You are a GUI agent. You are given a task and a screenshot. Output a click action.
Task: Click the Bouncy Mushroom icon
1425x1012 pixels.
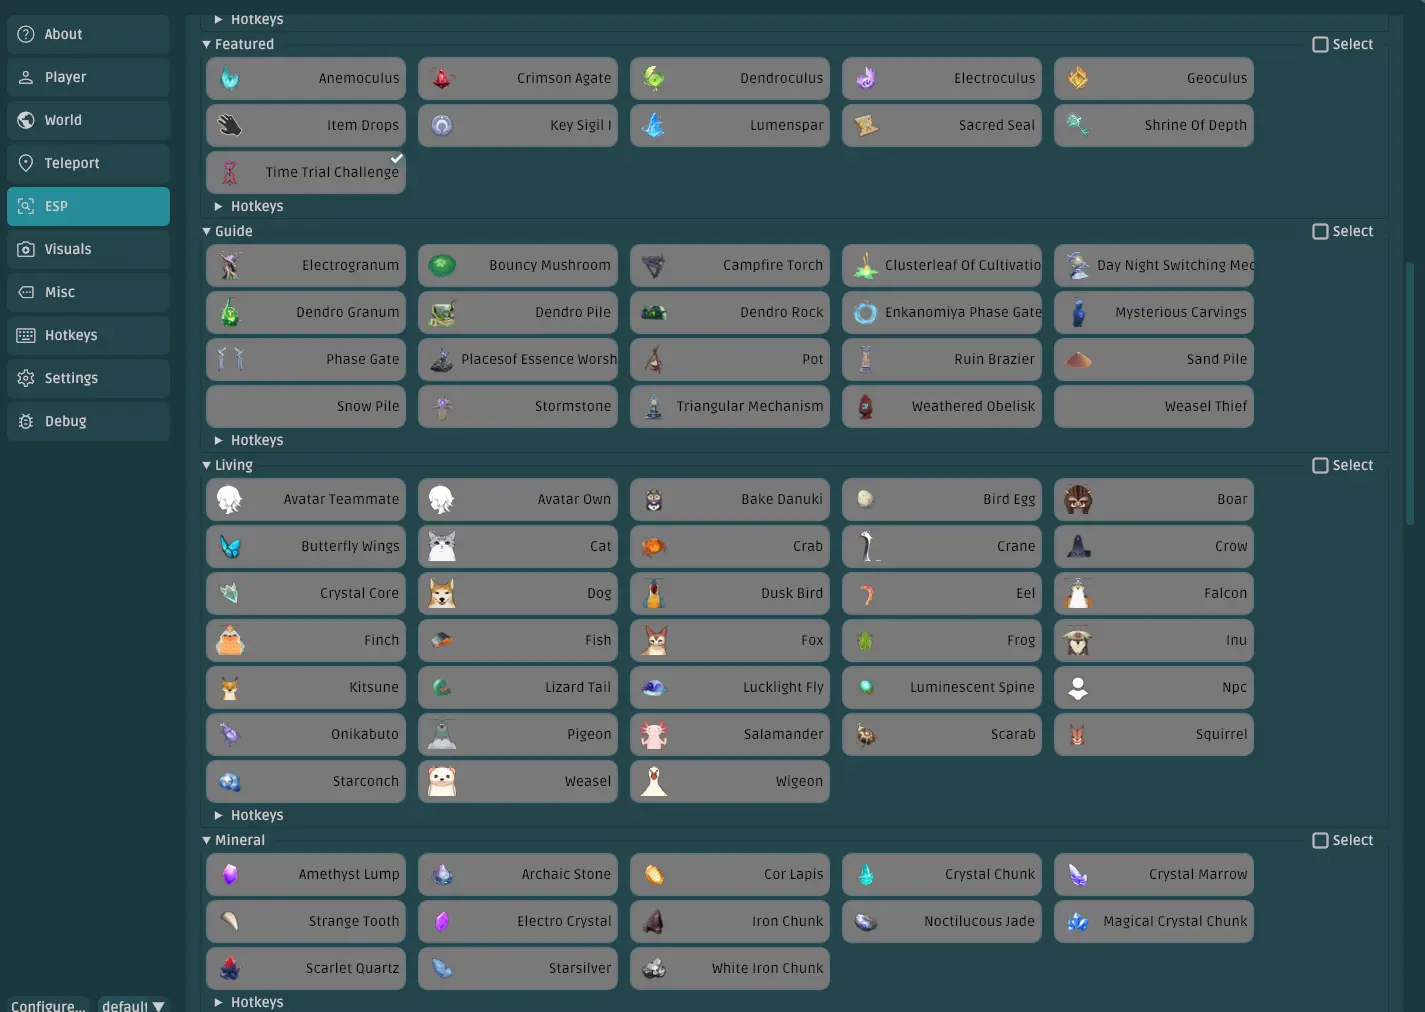tap(442, 265)
